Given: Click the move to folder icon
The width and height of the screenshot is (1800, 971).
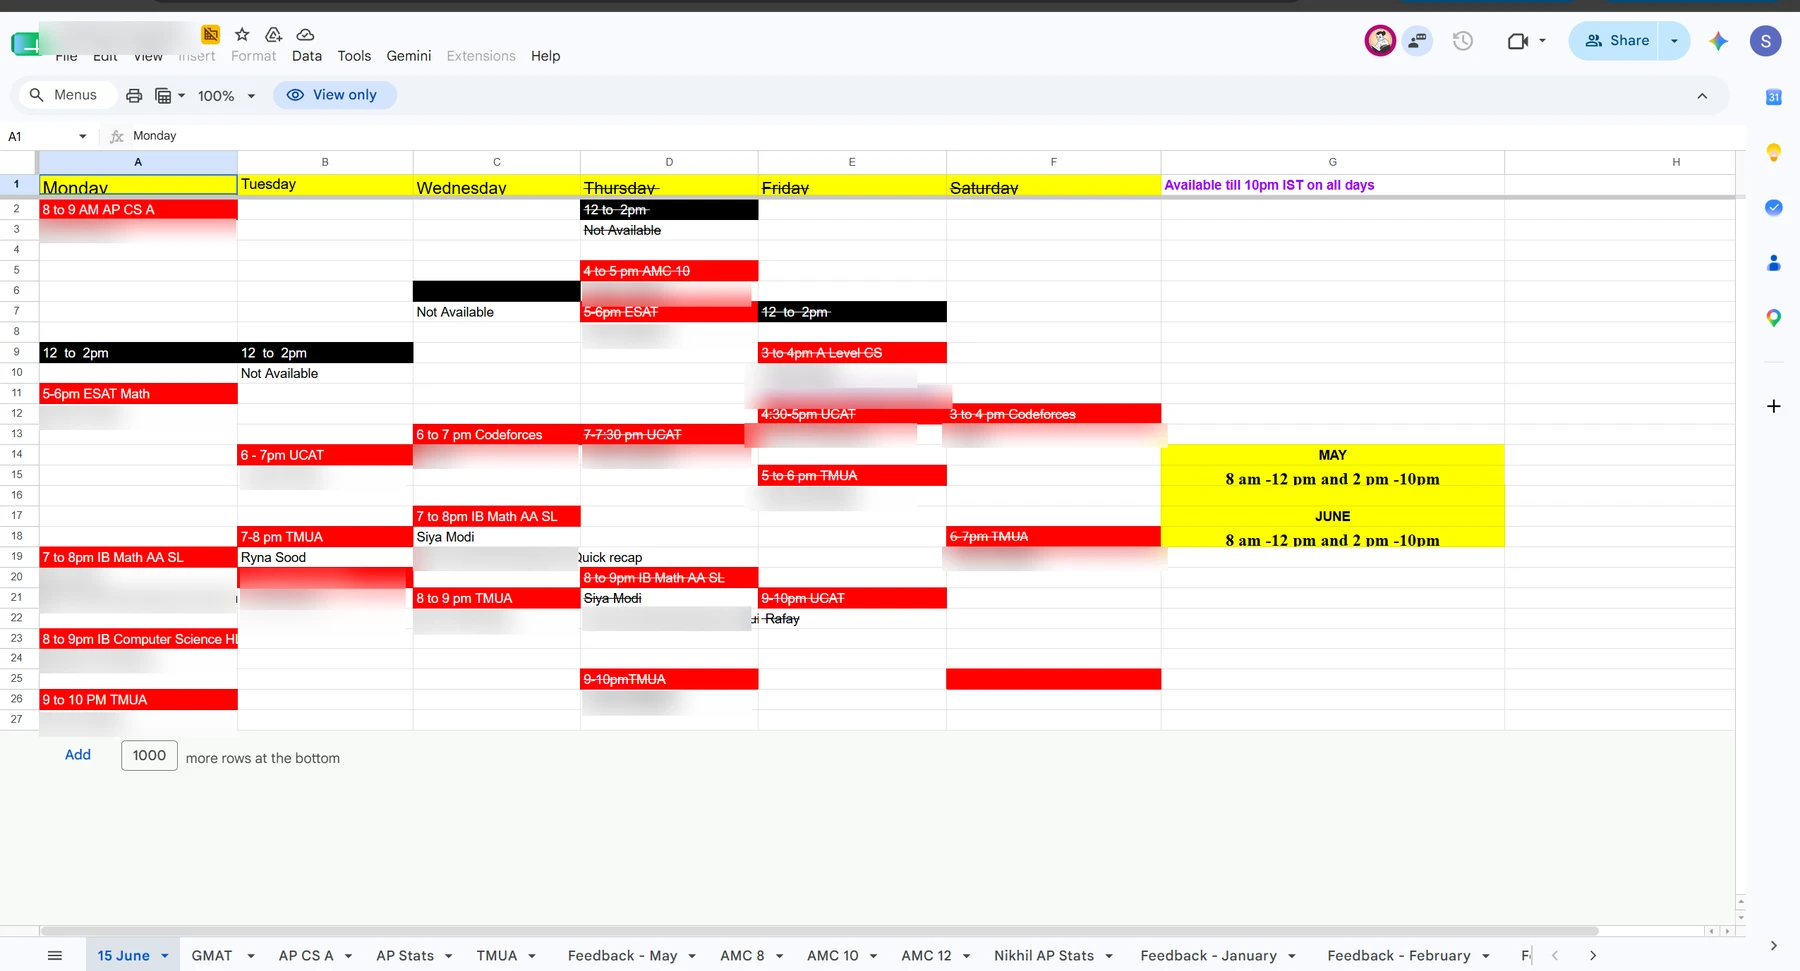Looking at the screenshot, I should (273, 35).
